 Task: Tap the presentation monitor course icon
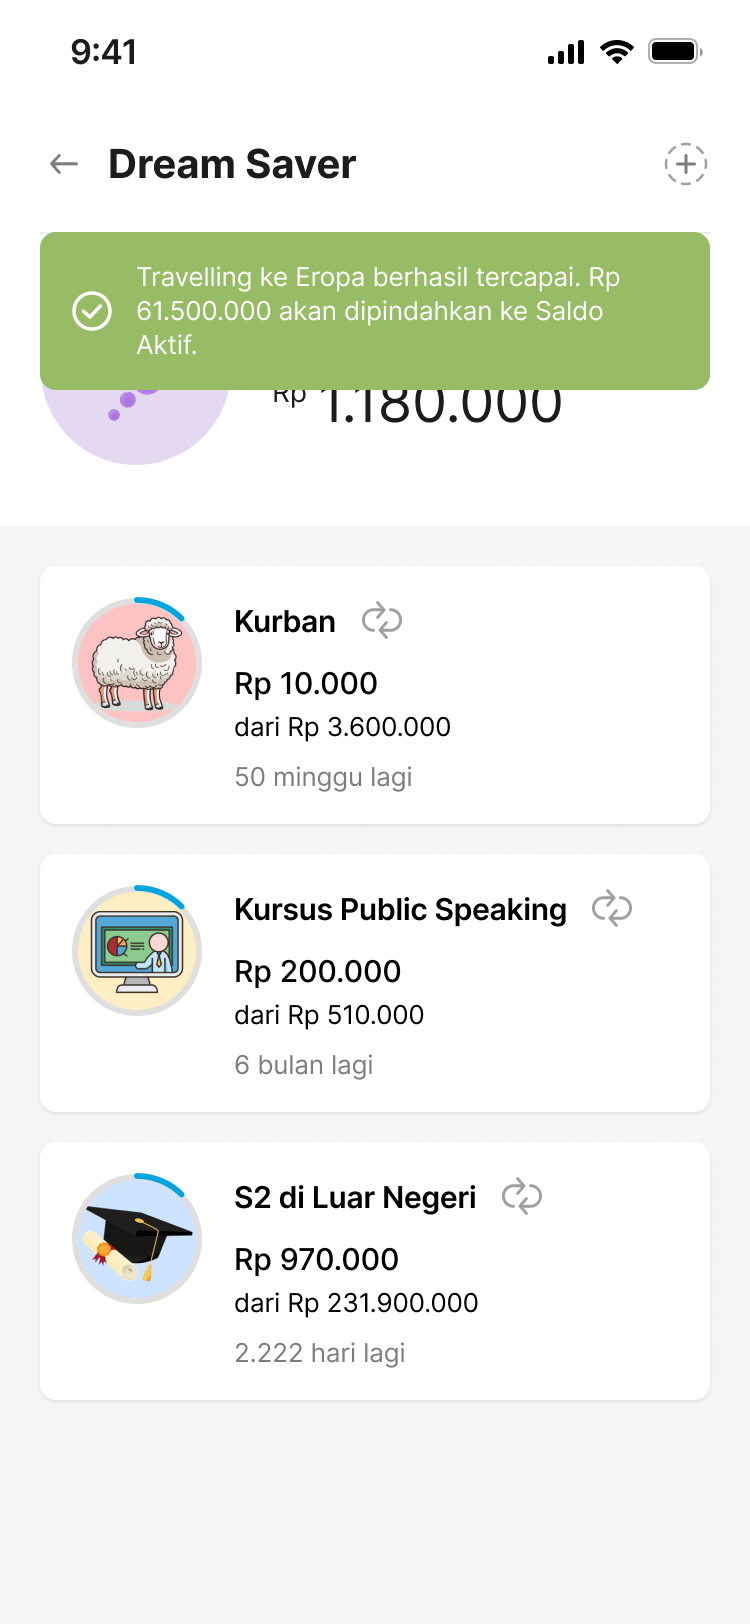point(137,951)
